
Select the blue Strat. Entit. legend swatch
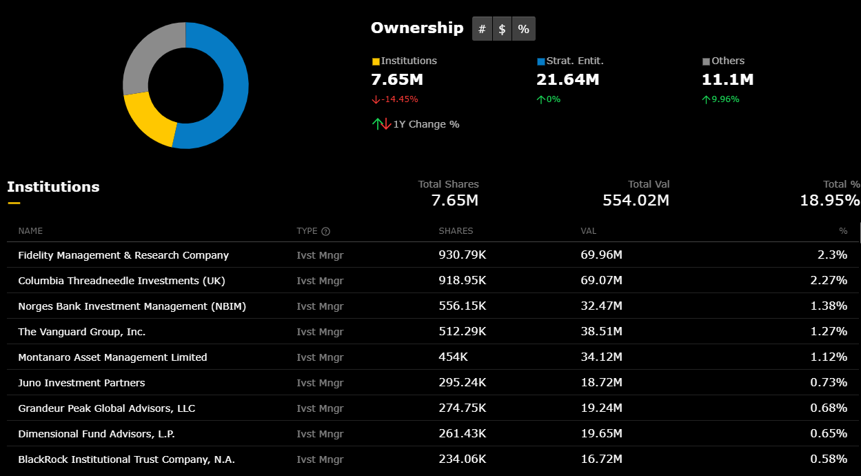tap(541, 61)
